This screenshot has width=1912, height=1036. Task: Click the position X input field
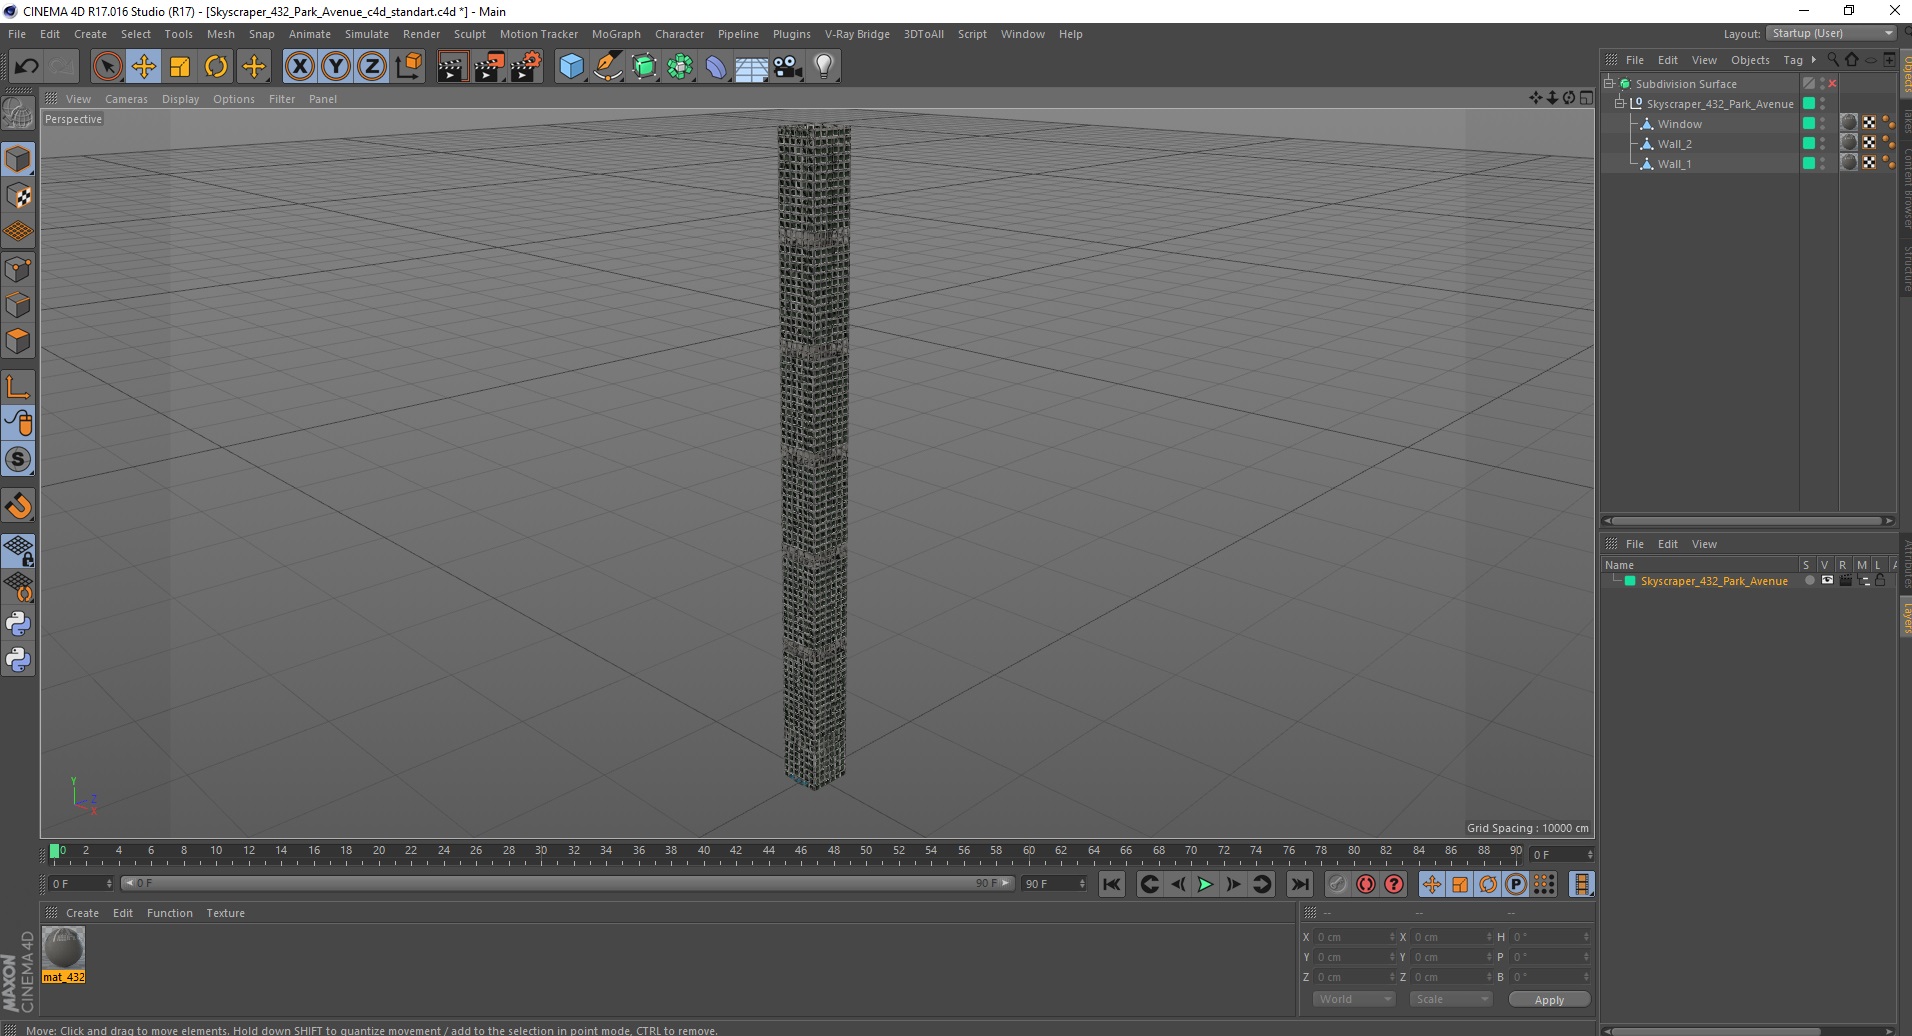tap(1354, 937)
